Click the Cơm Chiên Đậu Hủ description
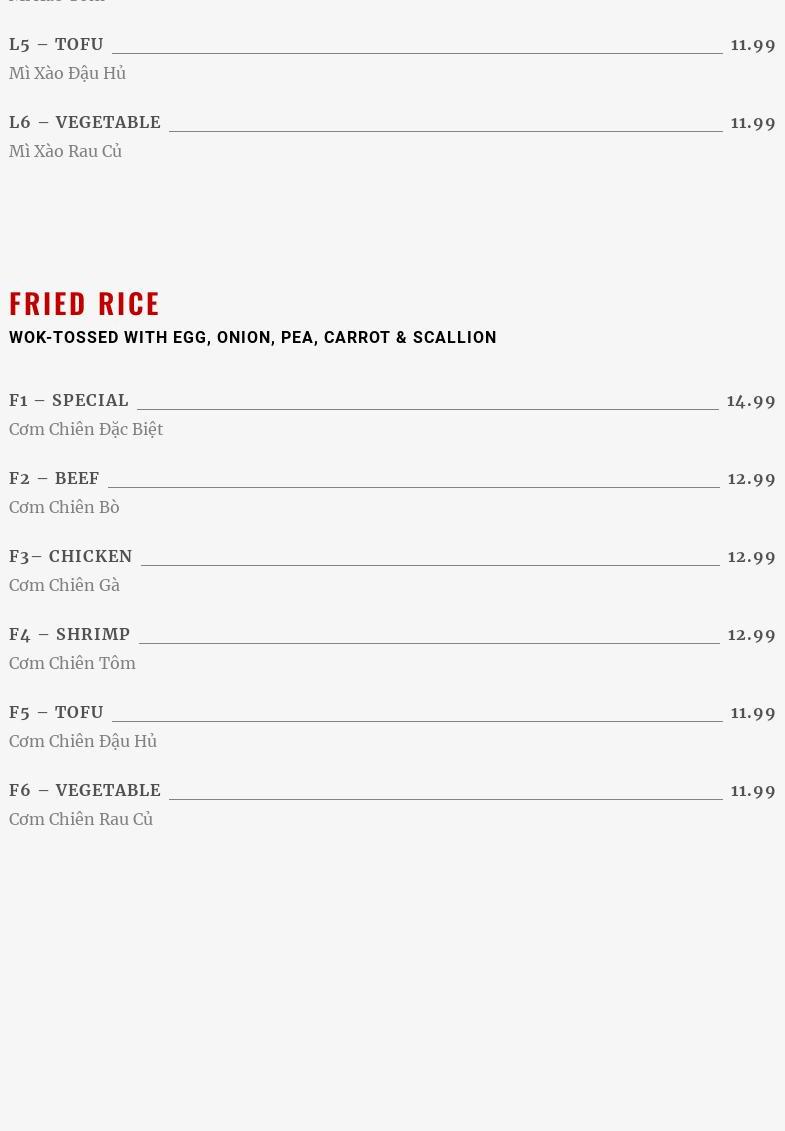The width and height of the screenshot is (785, 1131). click(83, 742)
